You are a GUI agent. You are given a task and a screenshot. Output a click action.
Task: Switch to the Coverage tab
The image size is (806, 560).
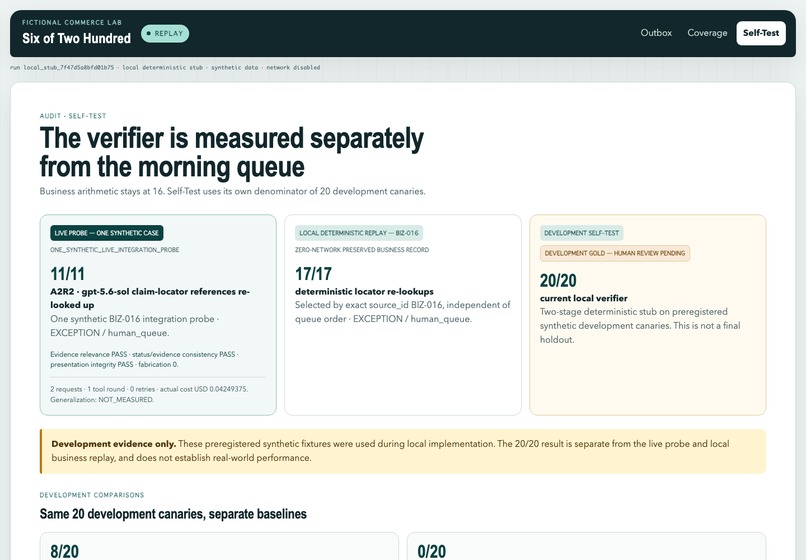click(x=707, y=33)
